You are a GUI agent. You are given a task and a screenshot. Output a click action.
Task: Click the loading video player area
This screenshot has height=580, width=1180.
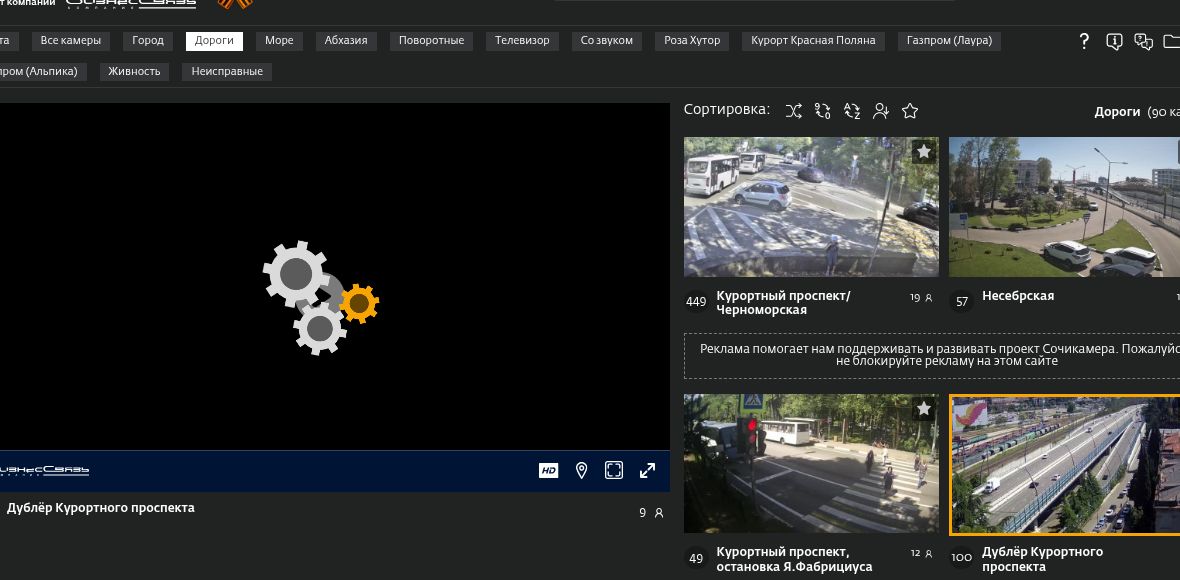coord(335,277)
